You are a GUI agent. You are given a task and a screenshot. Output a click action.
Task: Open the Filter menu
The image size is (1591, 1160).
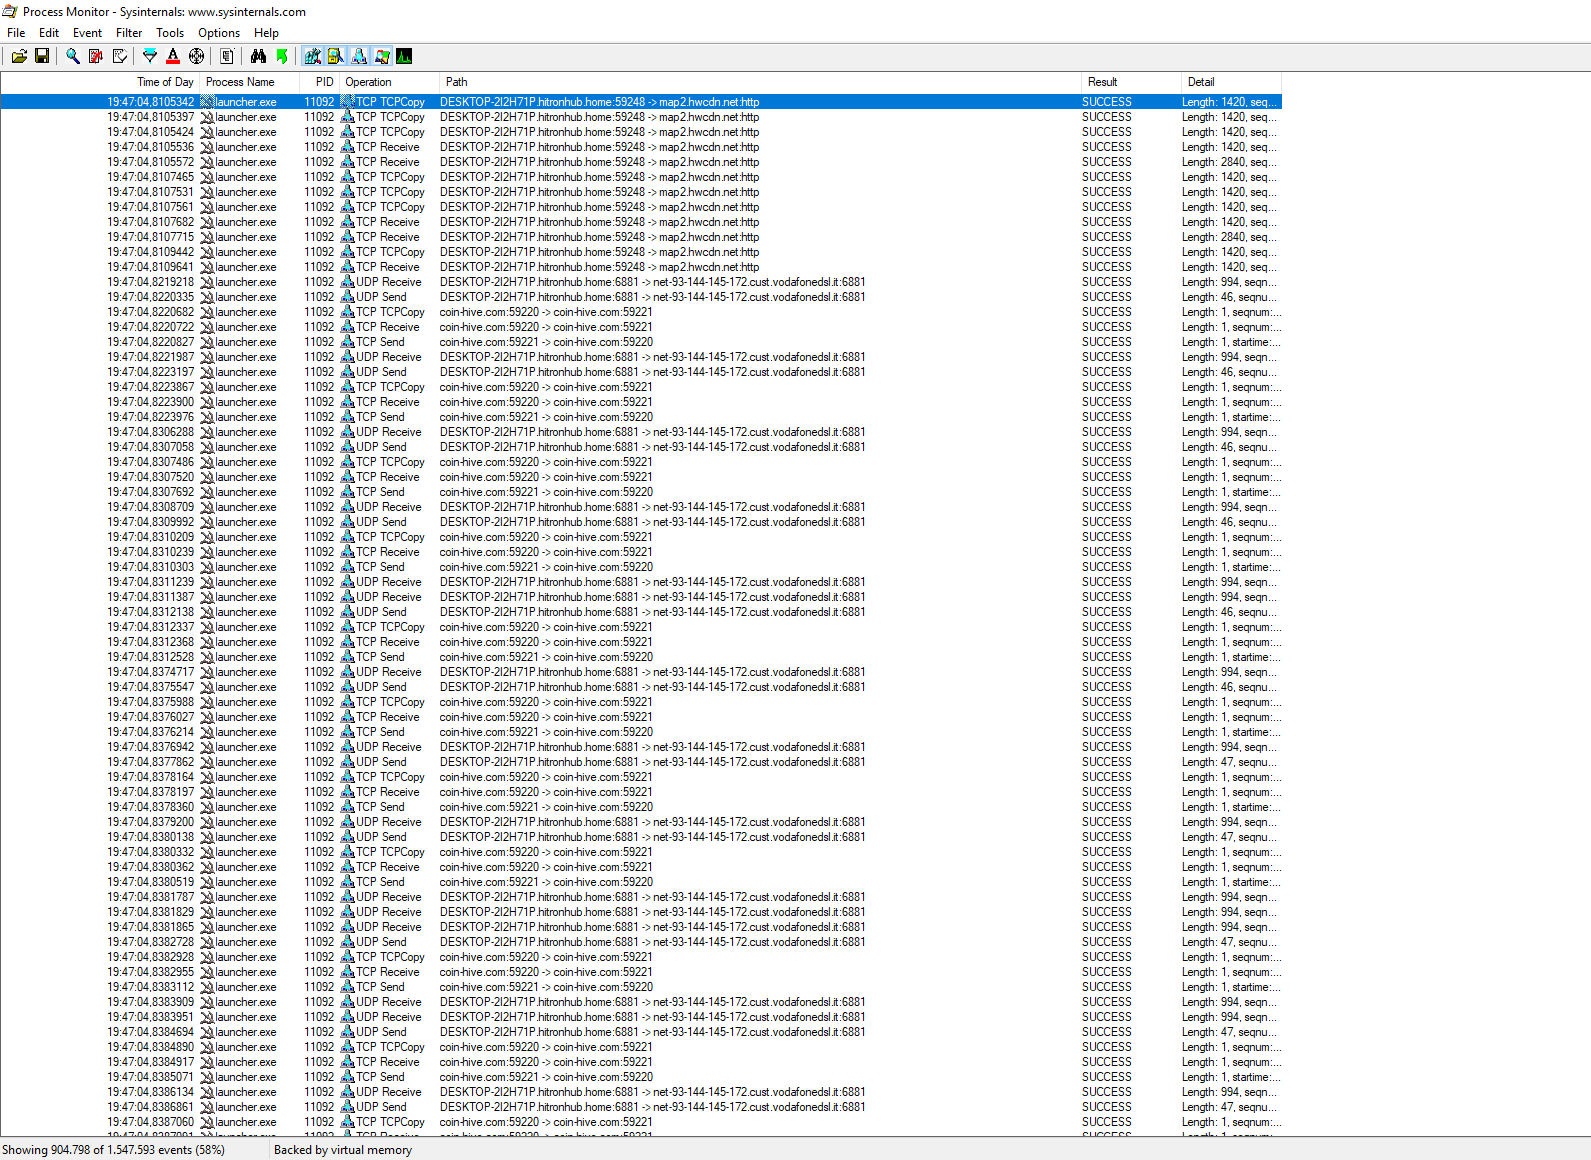coord(129,33)
